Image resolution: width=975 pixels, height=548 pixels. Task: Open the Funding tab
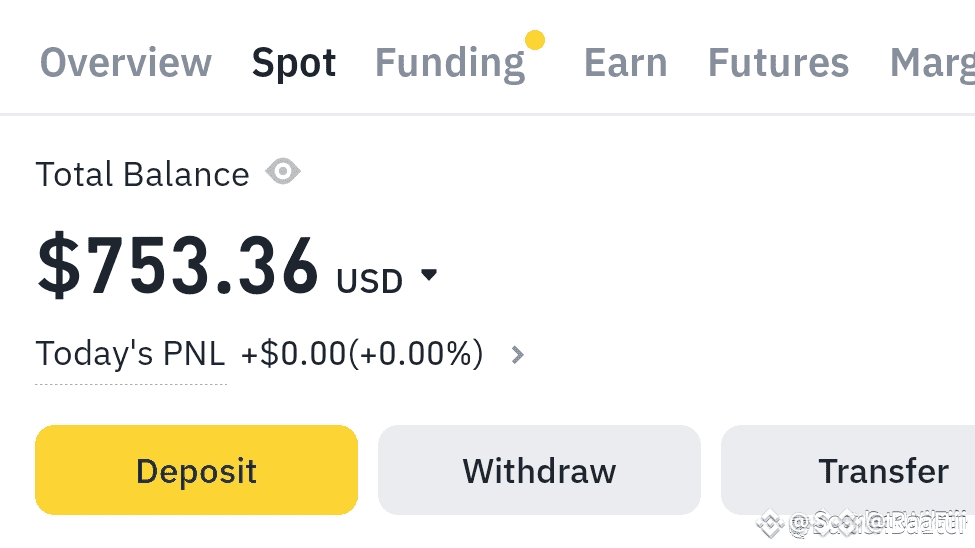coord(449,63)
